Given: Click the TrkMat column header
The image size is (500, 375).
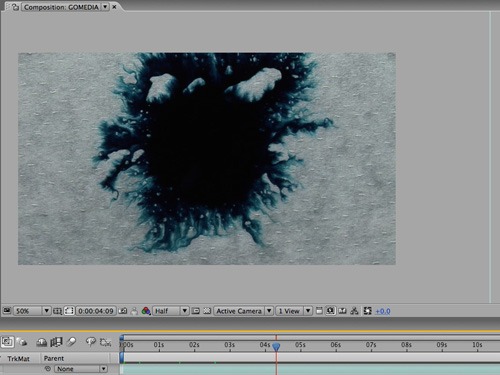Looking at the screenshot, I should (x=19, y=359).
